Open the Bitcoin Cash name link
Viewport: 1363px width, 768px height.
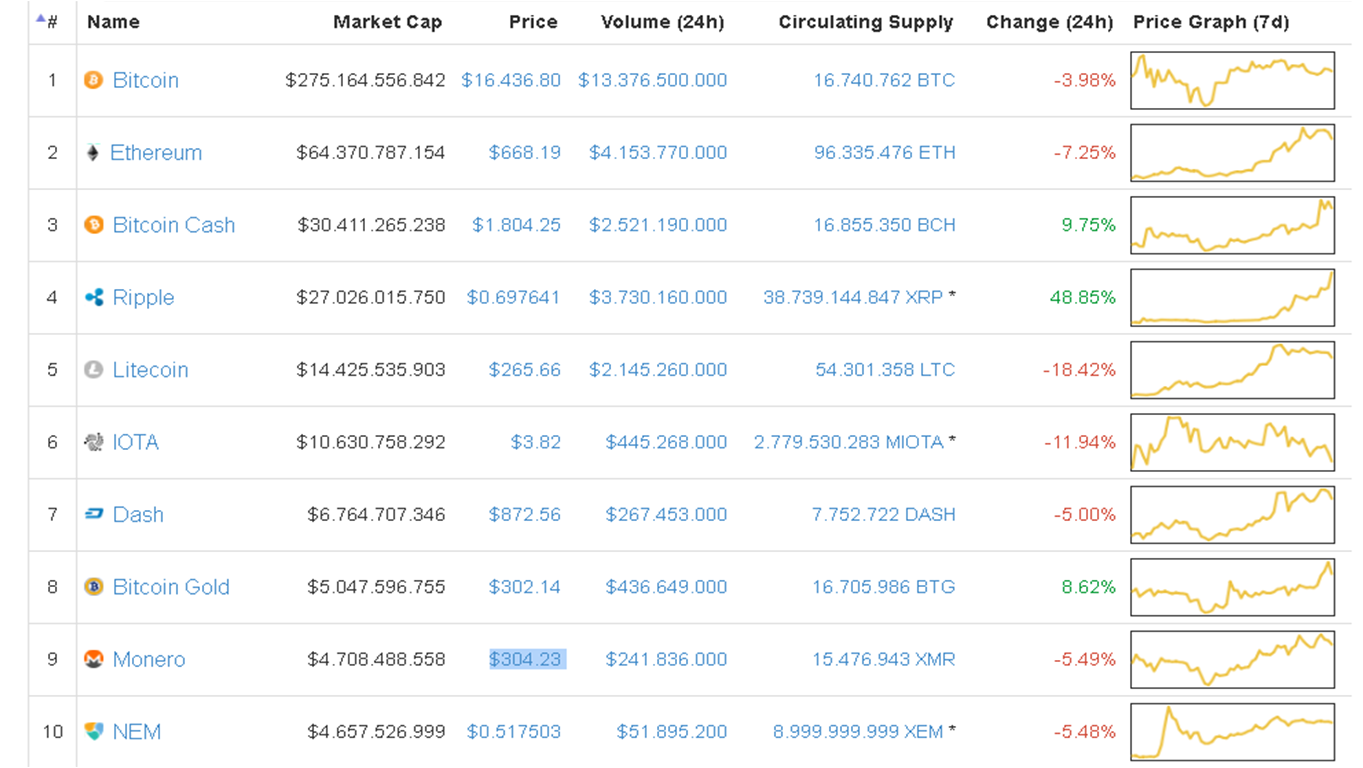[x=174, y=225]
